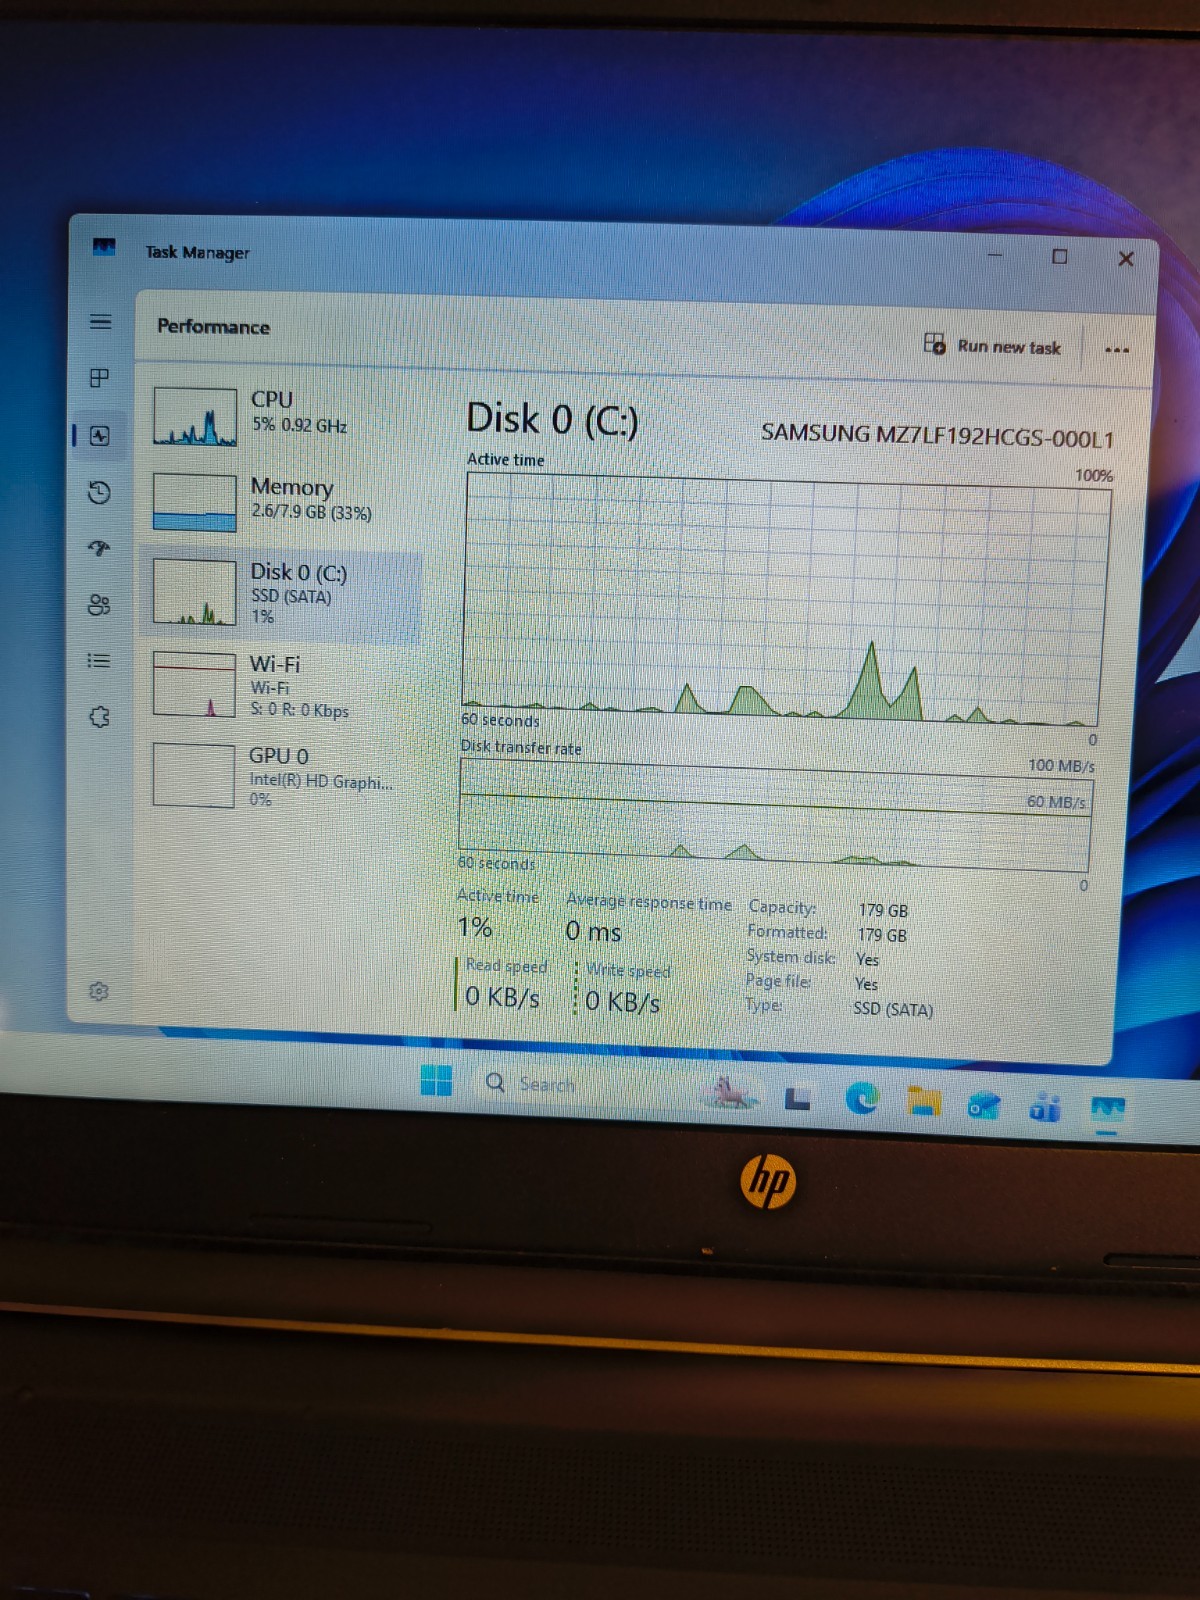Click the 1% Active time value

[475, 928]
